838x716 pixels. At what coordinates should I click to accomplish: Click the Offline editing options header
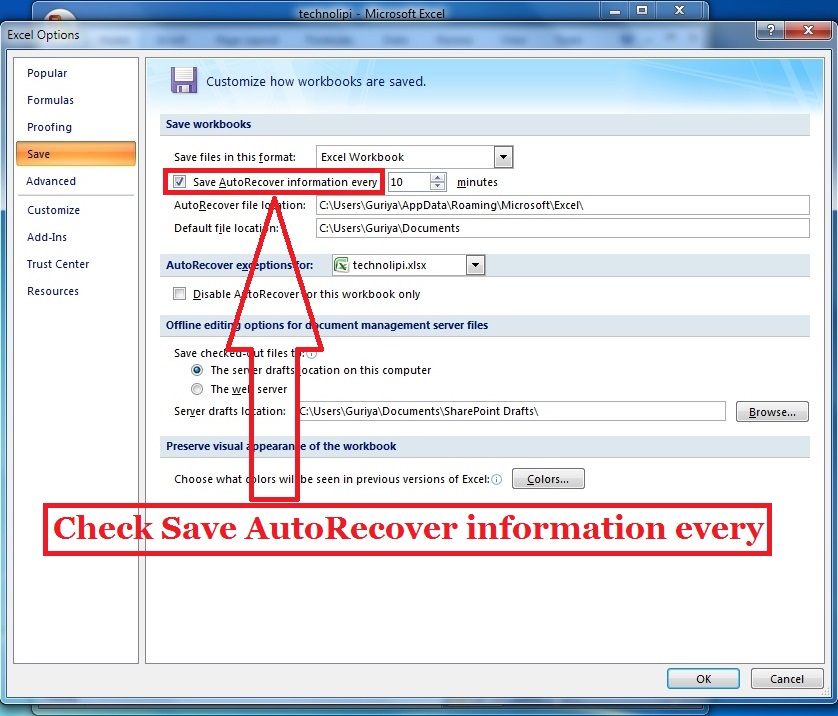(x=327, y=325)
